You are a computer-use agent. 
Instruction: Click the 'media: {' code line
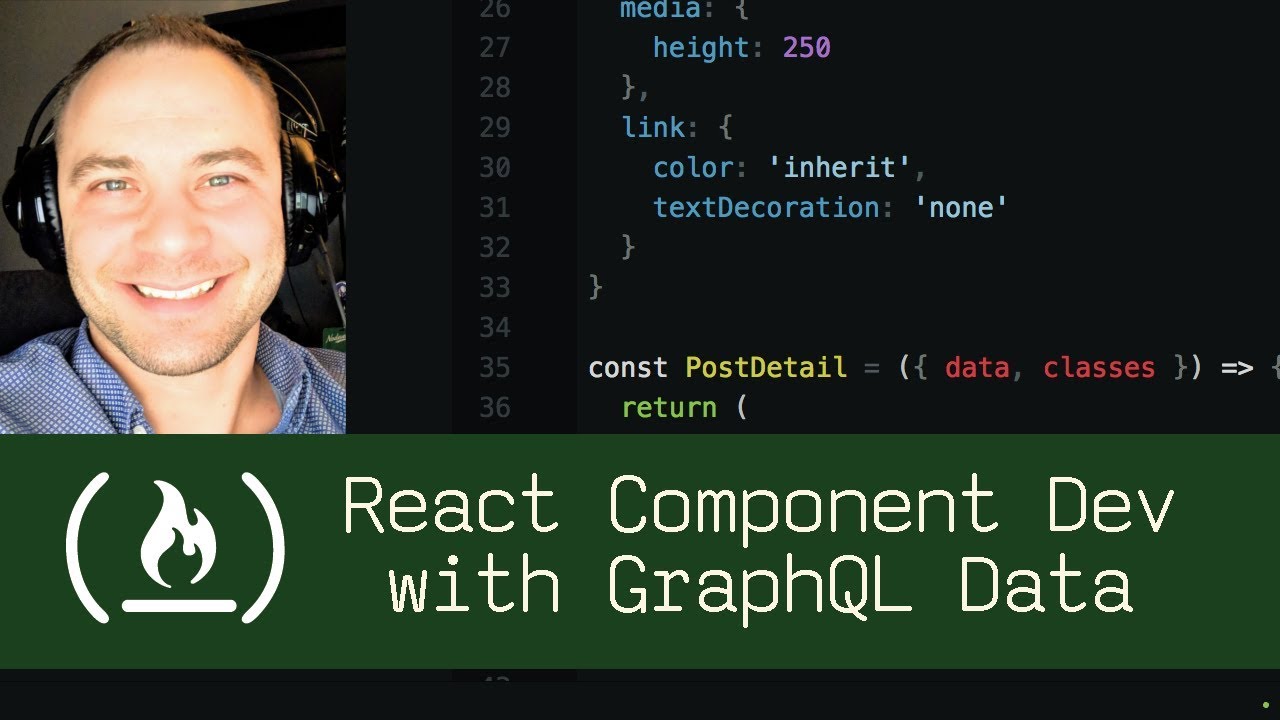[684, 9]
